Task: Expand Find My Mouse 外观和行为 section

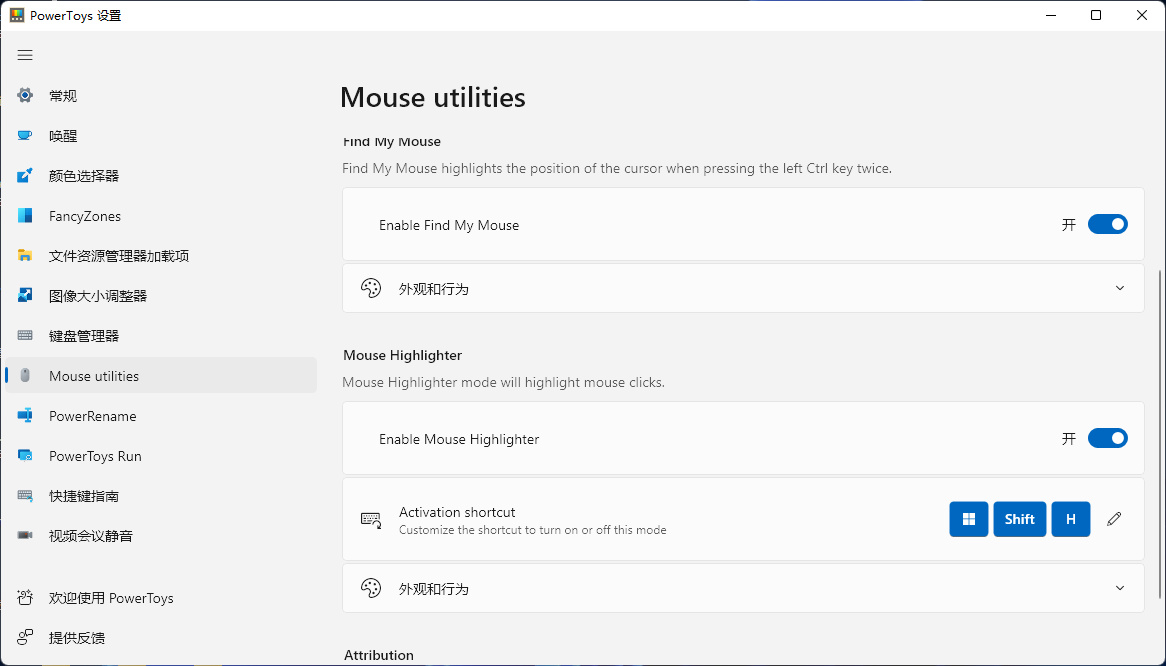Action: 1119,288
